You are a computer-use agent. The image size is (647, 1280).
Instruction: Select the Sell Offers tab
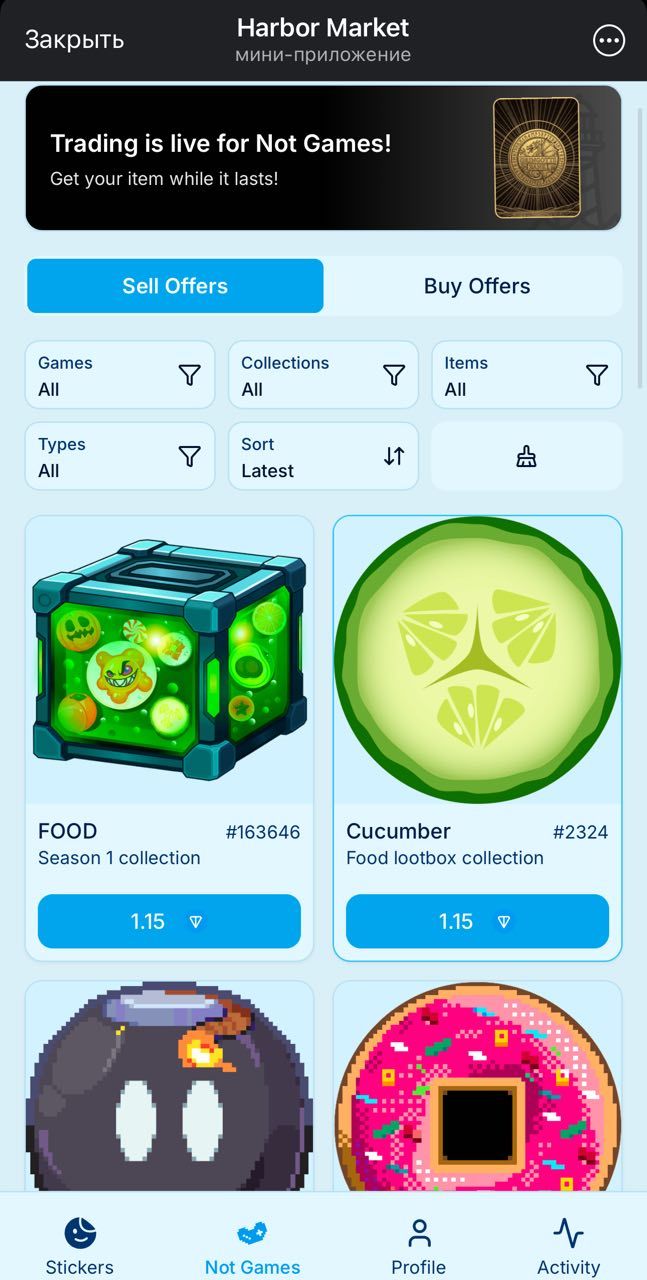point(175,286)
